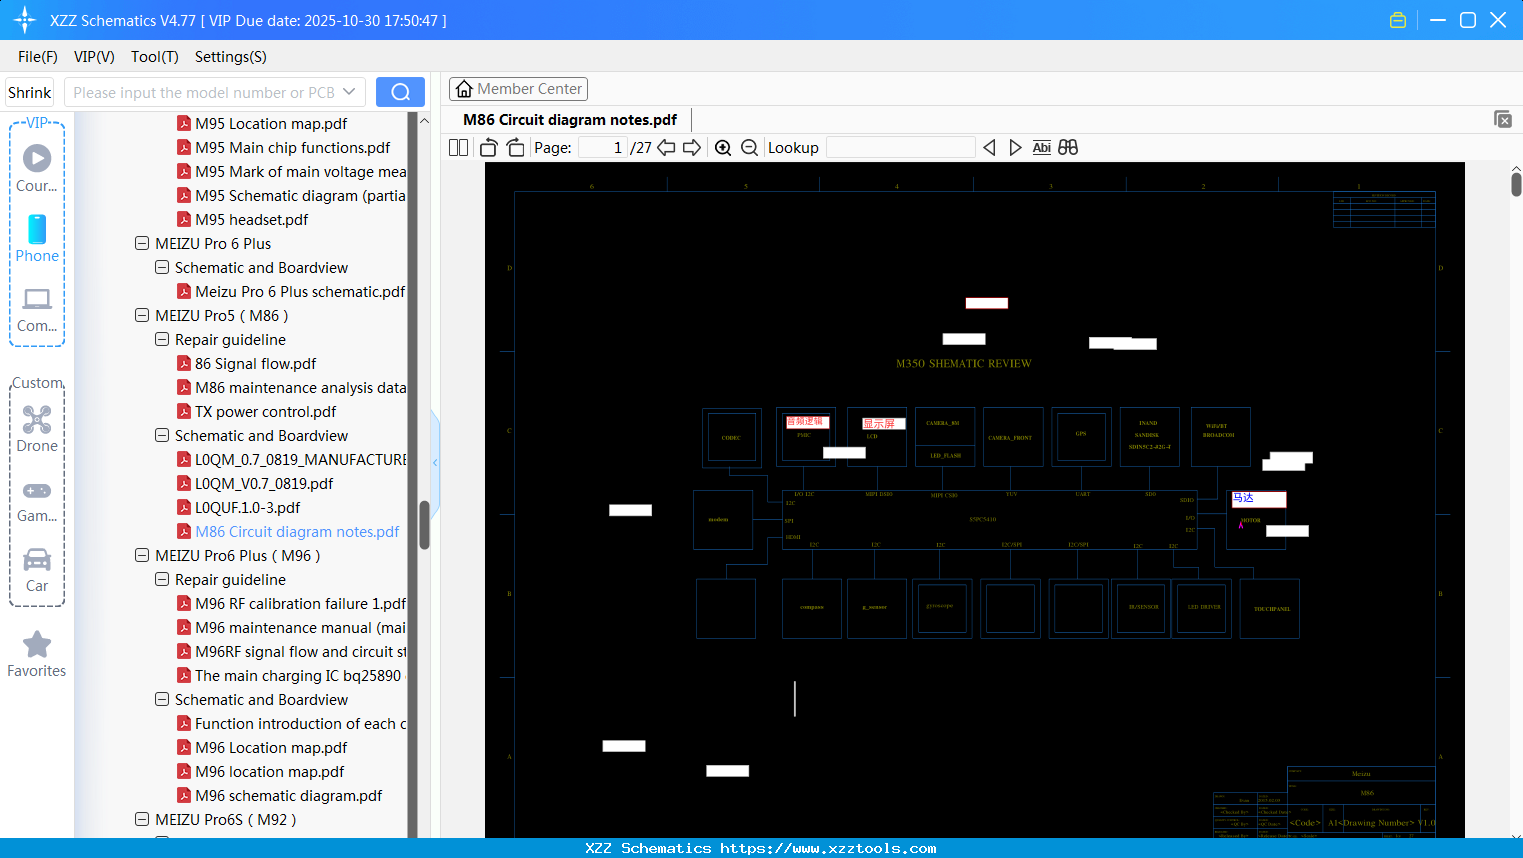Collapse the MEIZU Pro6 Plus ( M96 ) node

pos(142,555)
